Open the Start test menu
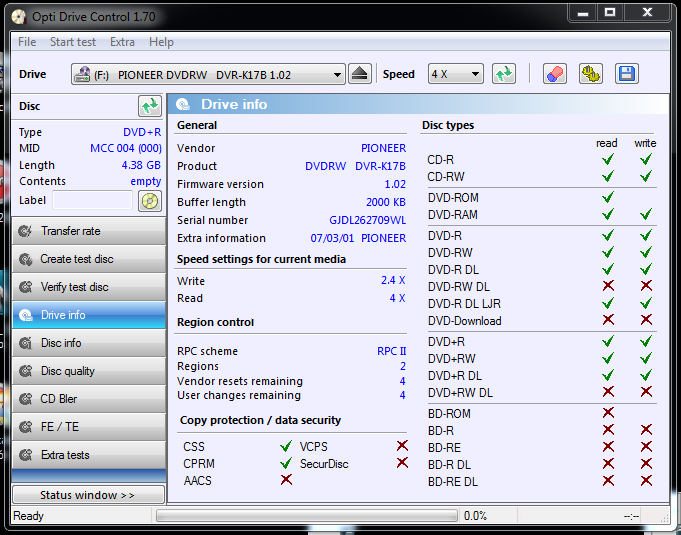 click(x=73, y=42)
